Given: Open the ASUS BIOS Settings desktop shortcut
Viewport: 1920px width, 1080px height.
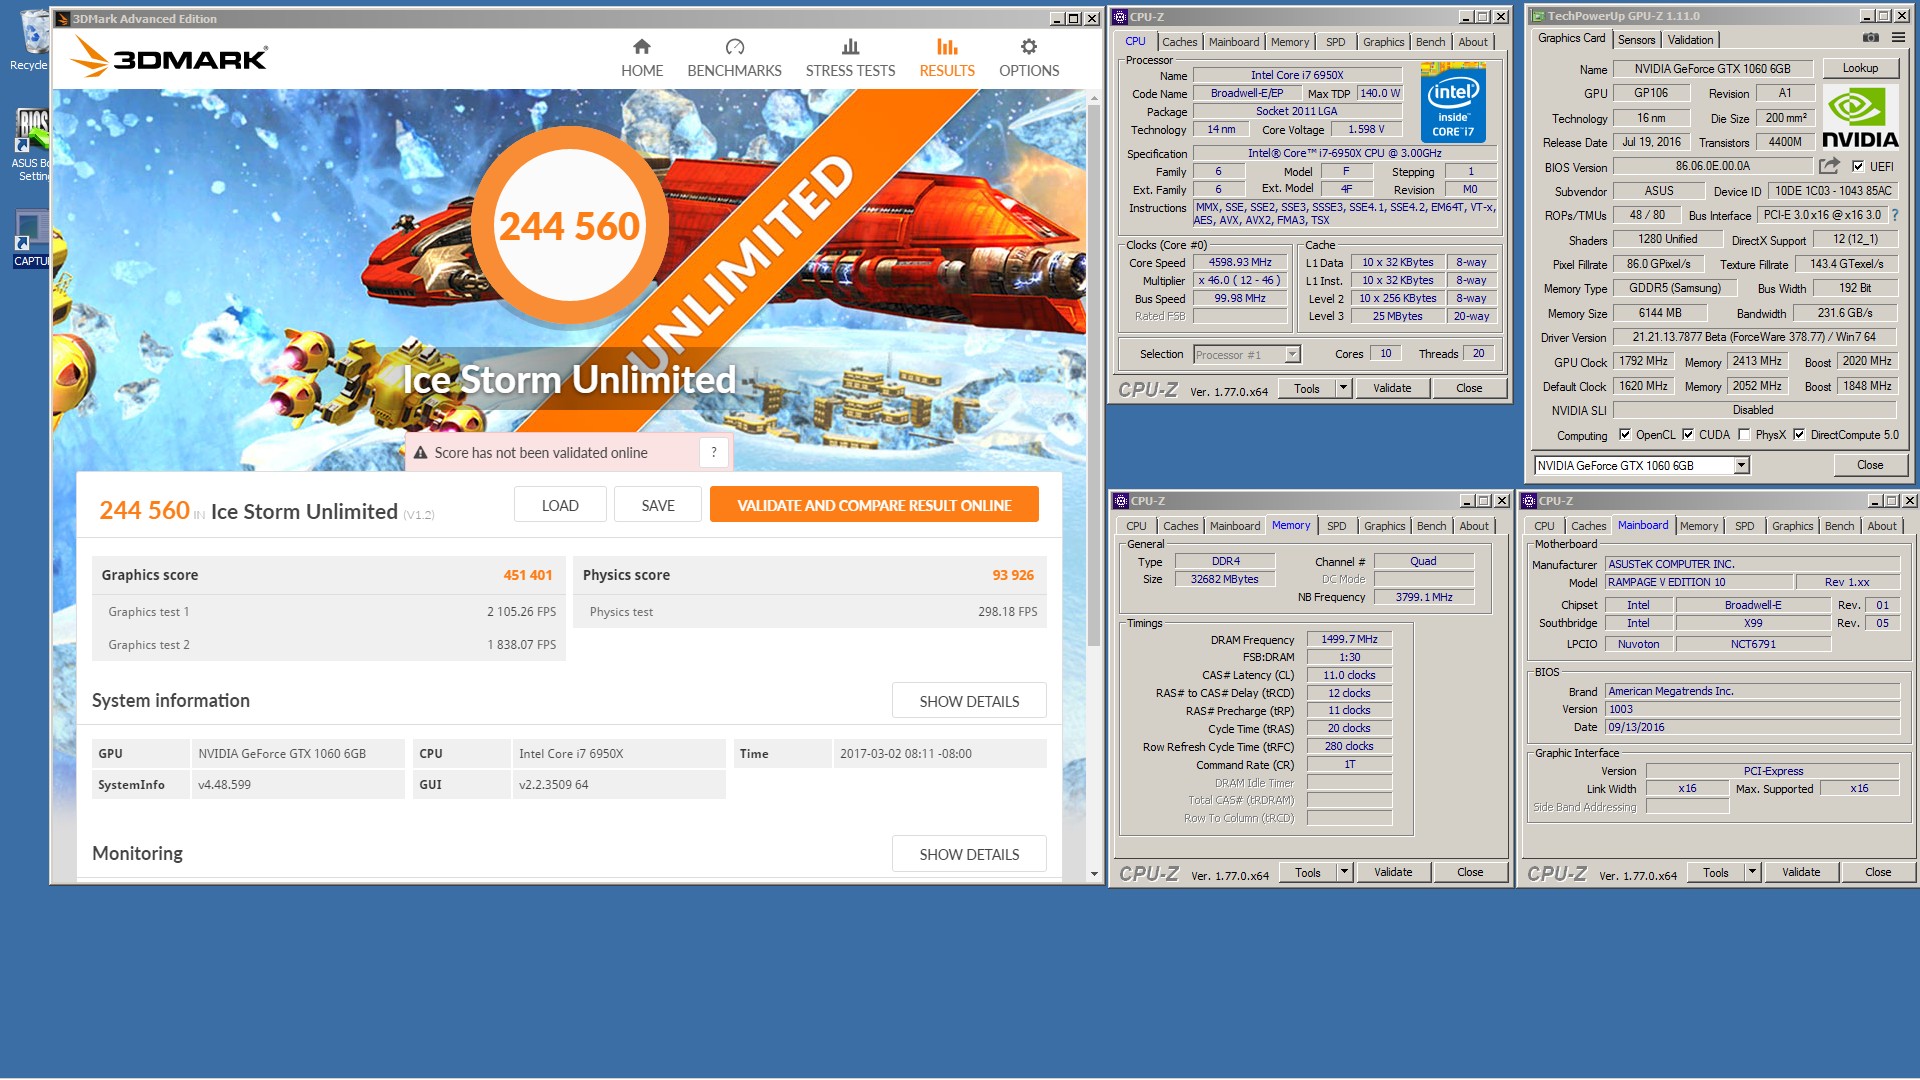Looking at the screenshot, I should tap(31, 146).
